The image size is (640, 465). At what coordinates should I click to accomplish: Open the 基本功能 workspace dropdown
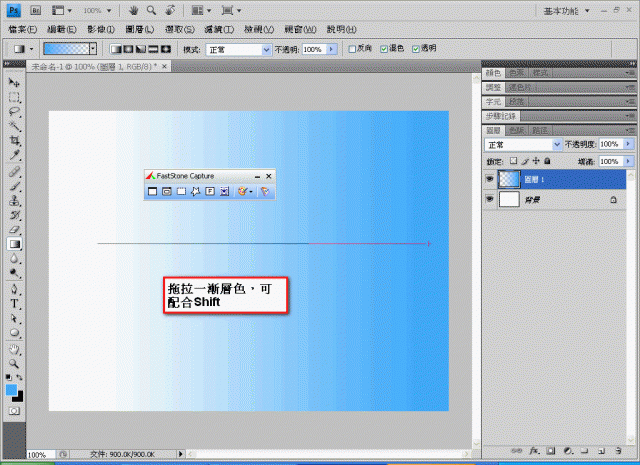[x=567, y=11]
